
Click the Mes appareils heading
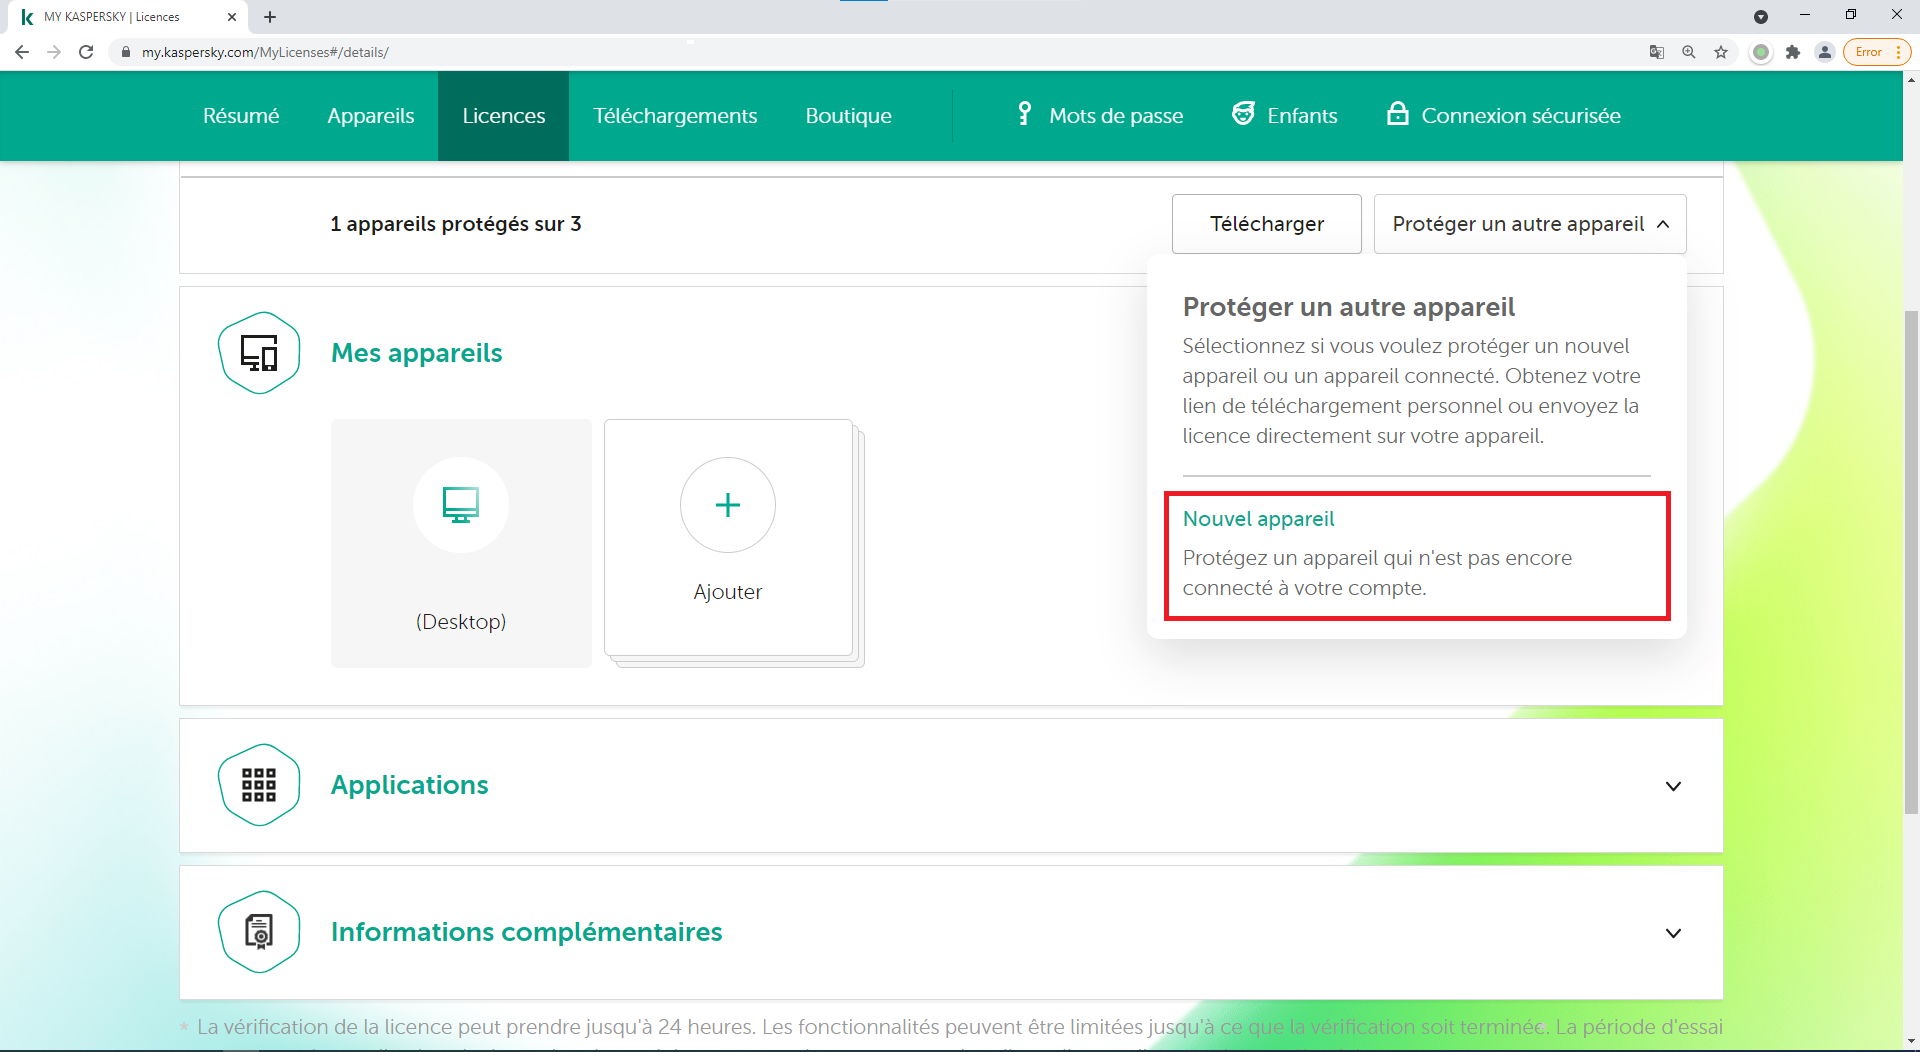(417, 353)
